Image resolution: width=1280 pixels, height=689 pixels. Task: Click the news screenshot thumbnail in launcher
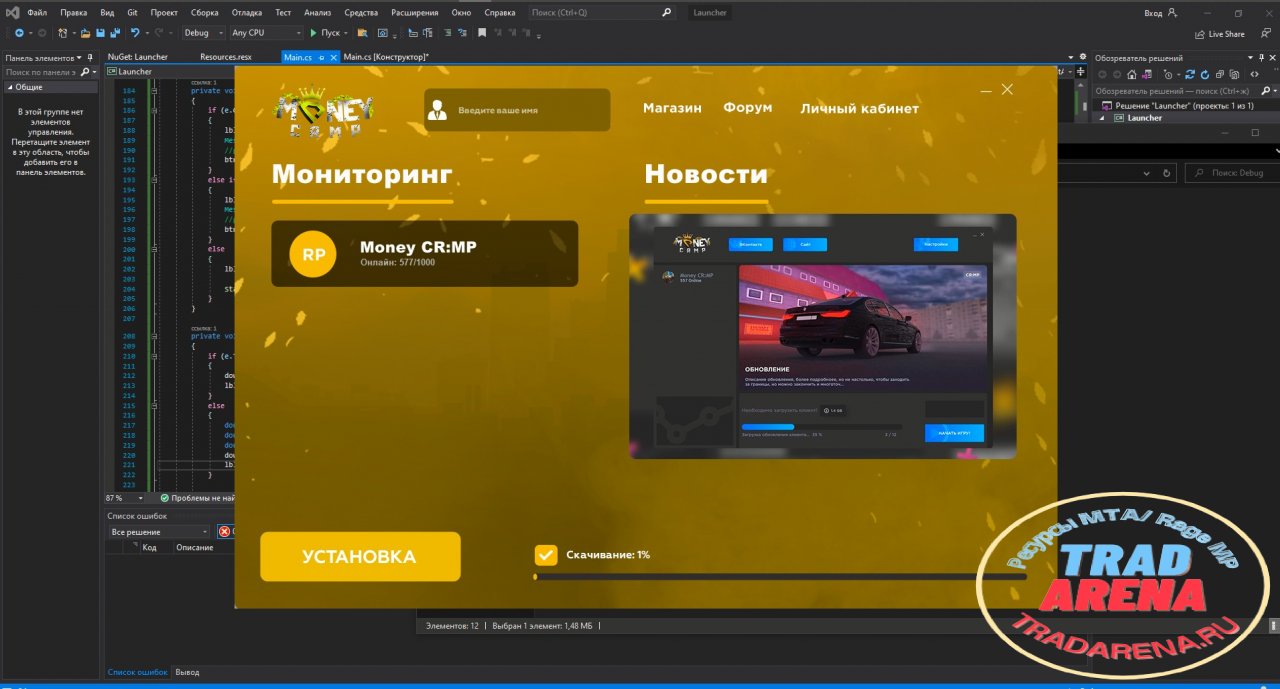click(x=823, y=337)
